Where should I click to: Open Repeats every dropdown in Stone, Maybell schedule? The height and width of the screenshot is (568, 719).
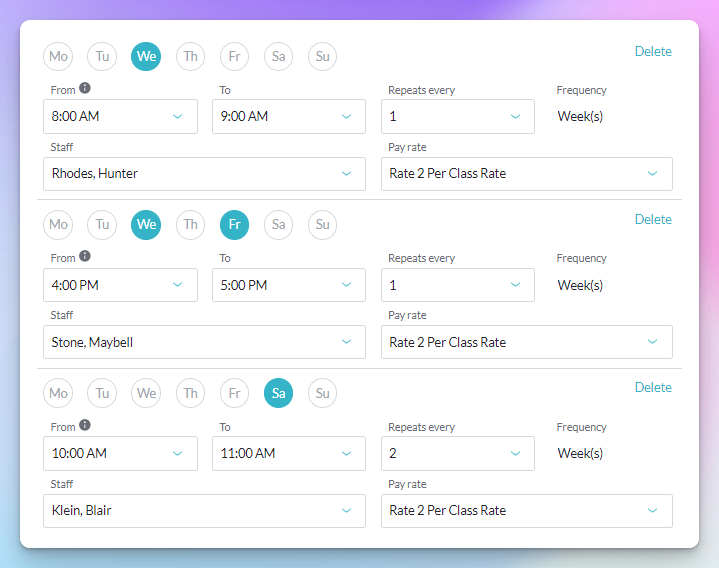458,285
